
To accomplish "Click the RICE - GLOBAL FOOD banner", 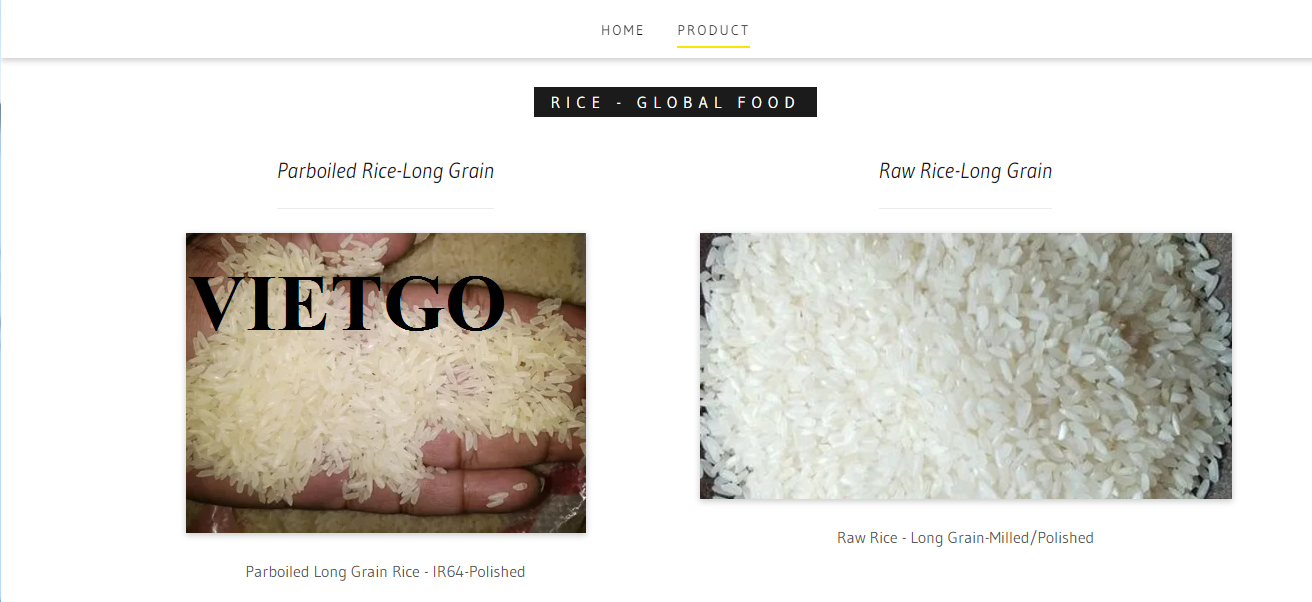I will pos(675,102).
